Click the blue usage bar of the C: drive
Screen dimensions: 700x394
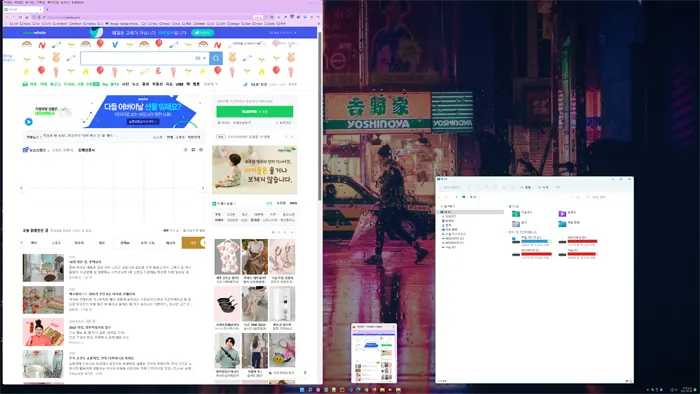pyautogui.click(x=536, y=241)
